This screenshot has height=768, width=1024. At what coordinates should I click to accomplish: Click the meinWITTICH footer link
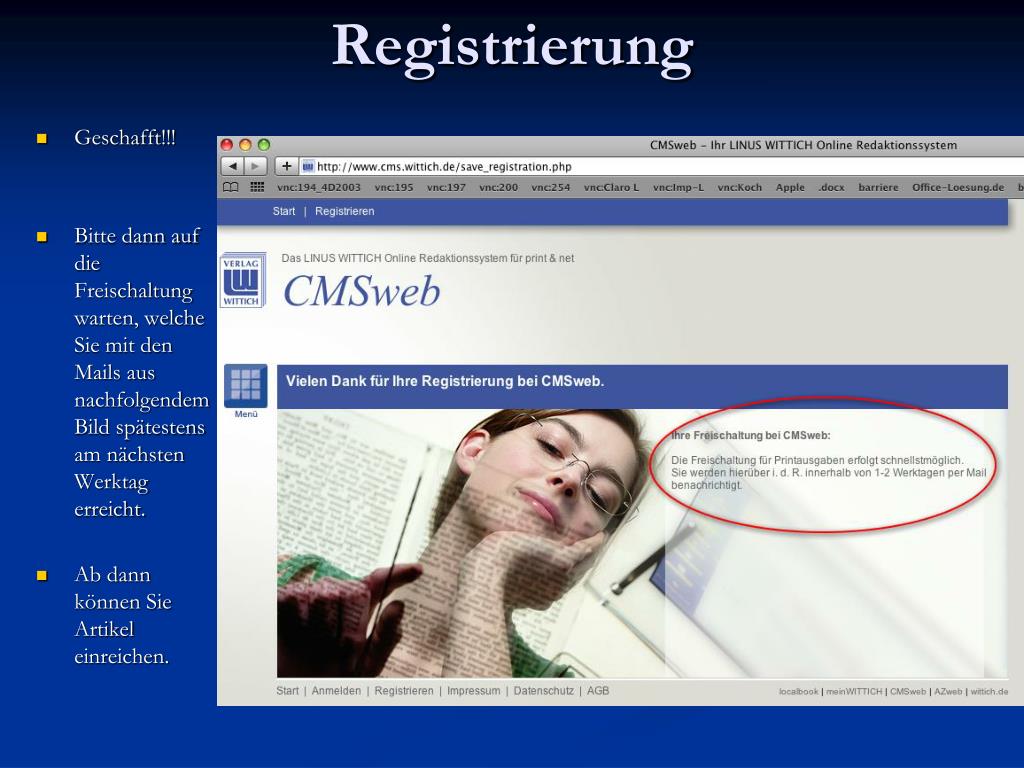click(x=854, y=692)
